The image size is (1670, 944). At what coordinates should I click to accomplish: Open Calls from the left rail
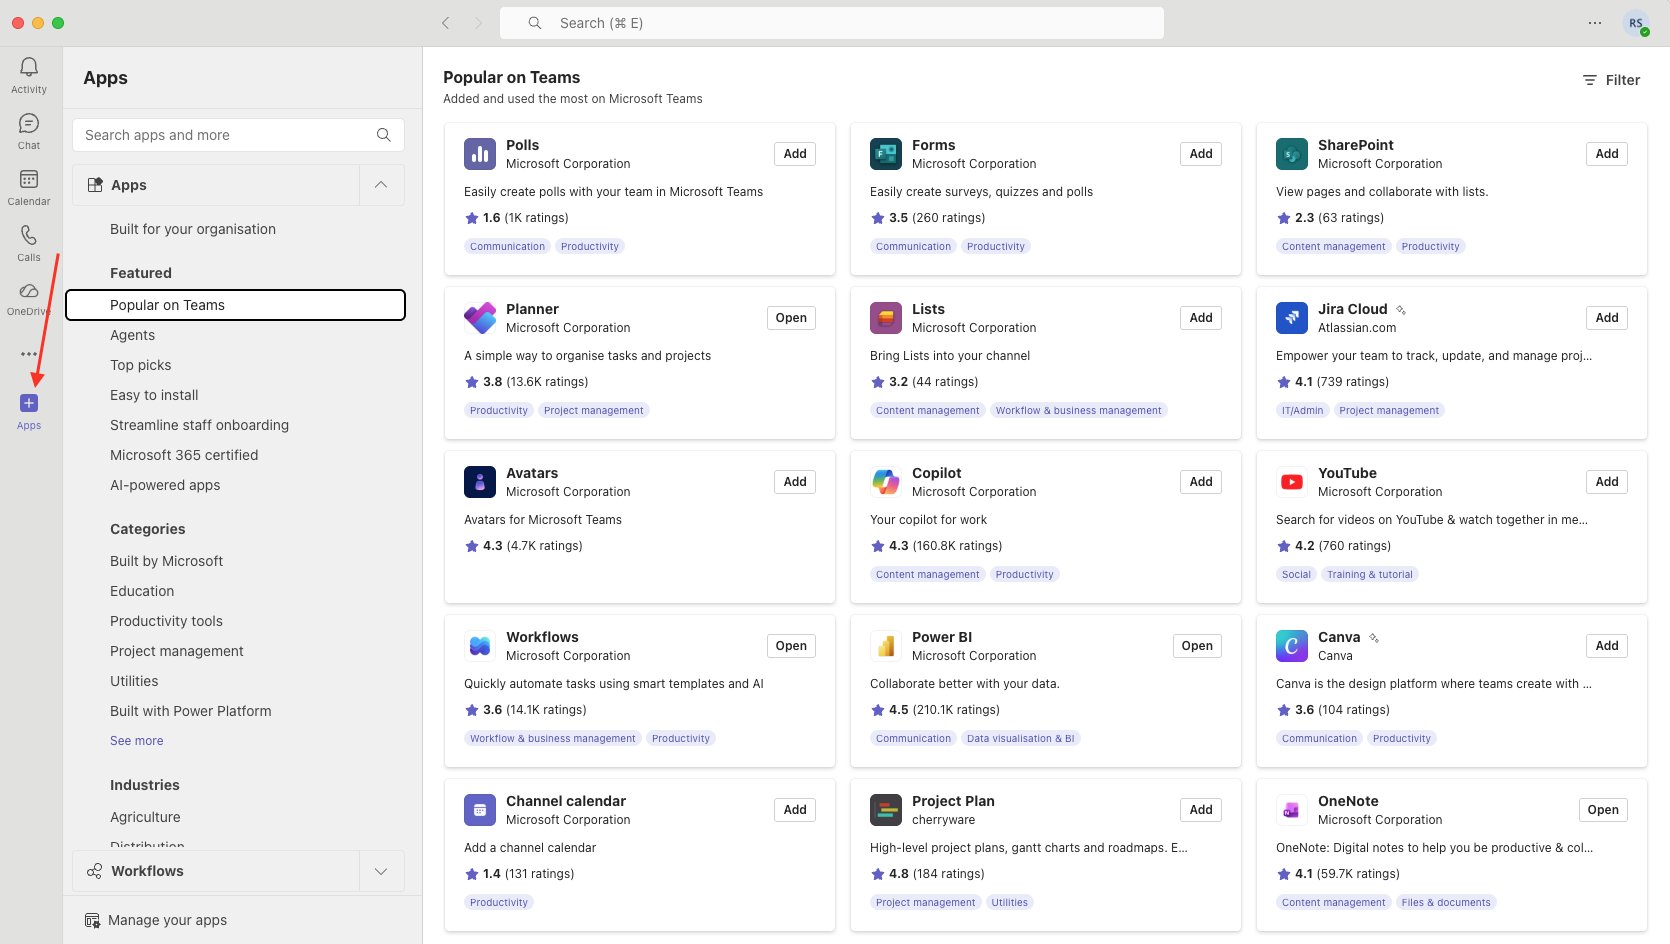29,236
